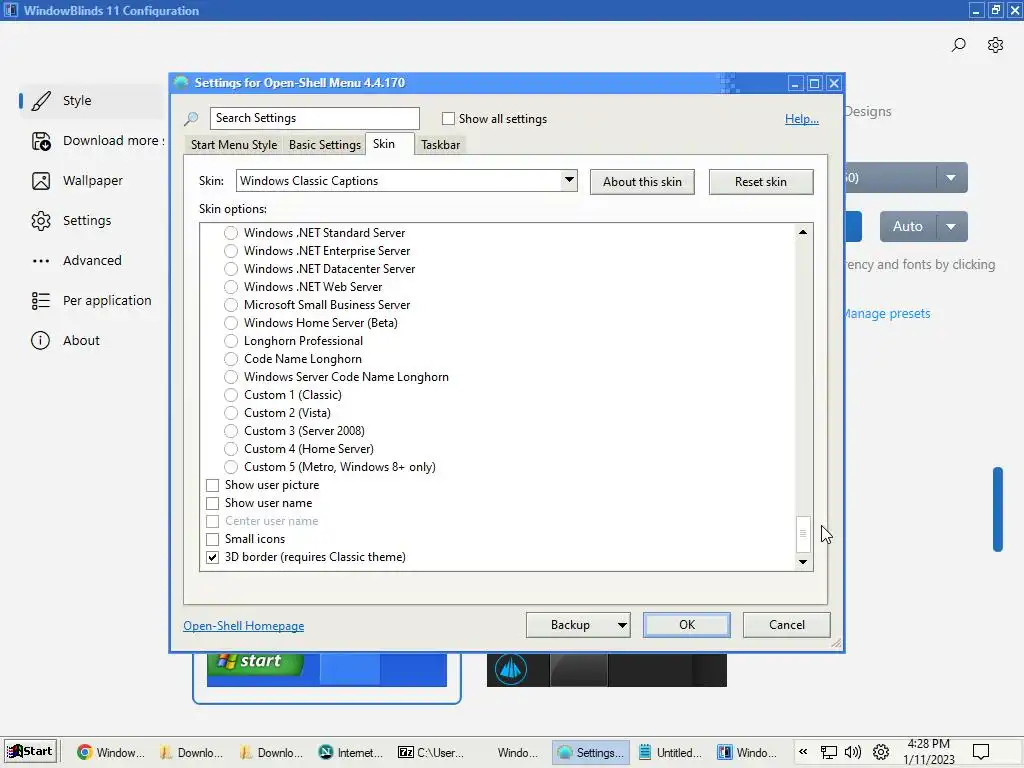This screenshot has height=768, width=1024.
Task: Select Microsoft Small Business Server option
Action: pos(231,305)
